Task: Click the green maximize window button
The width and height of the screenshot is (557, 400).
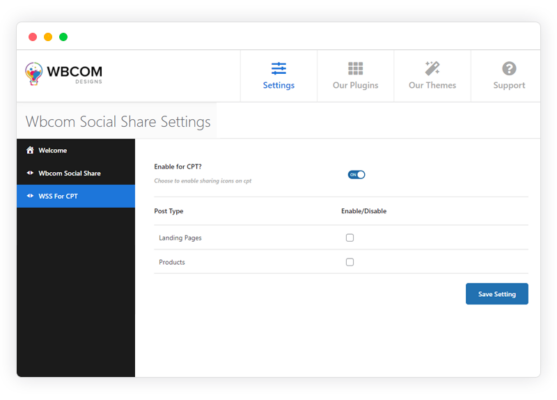Action: 63,37
